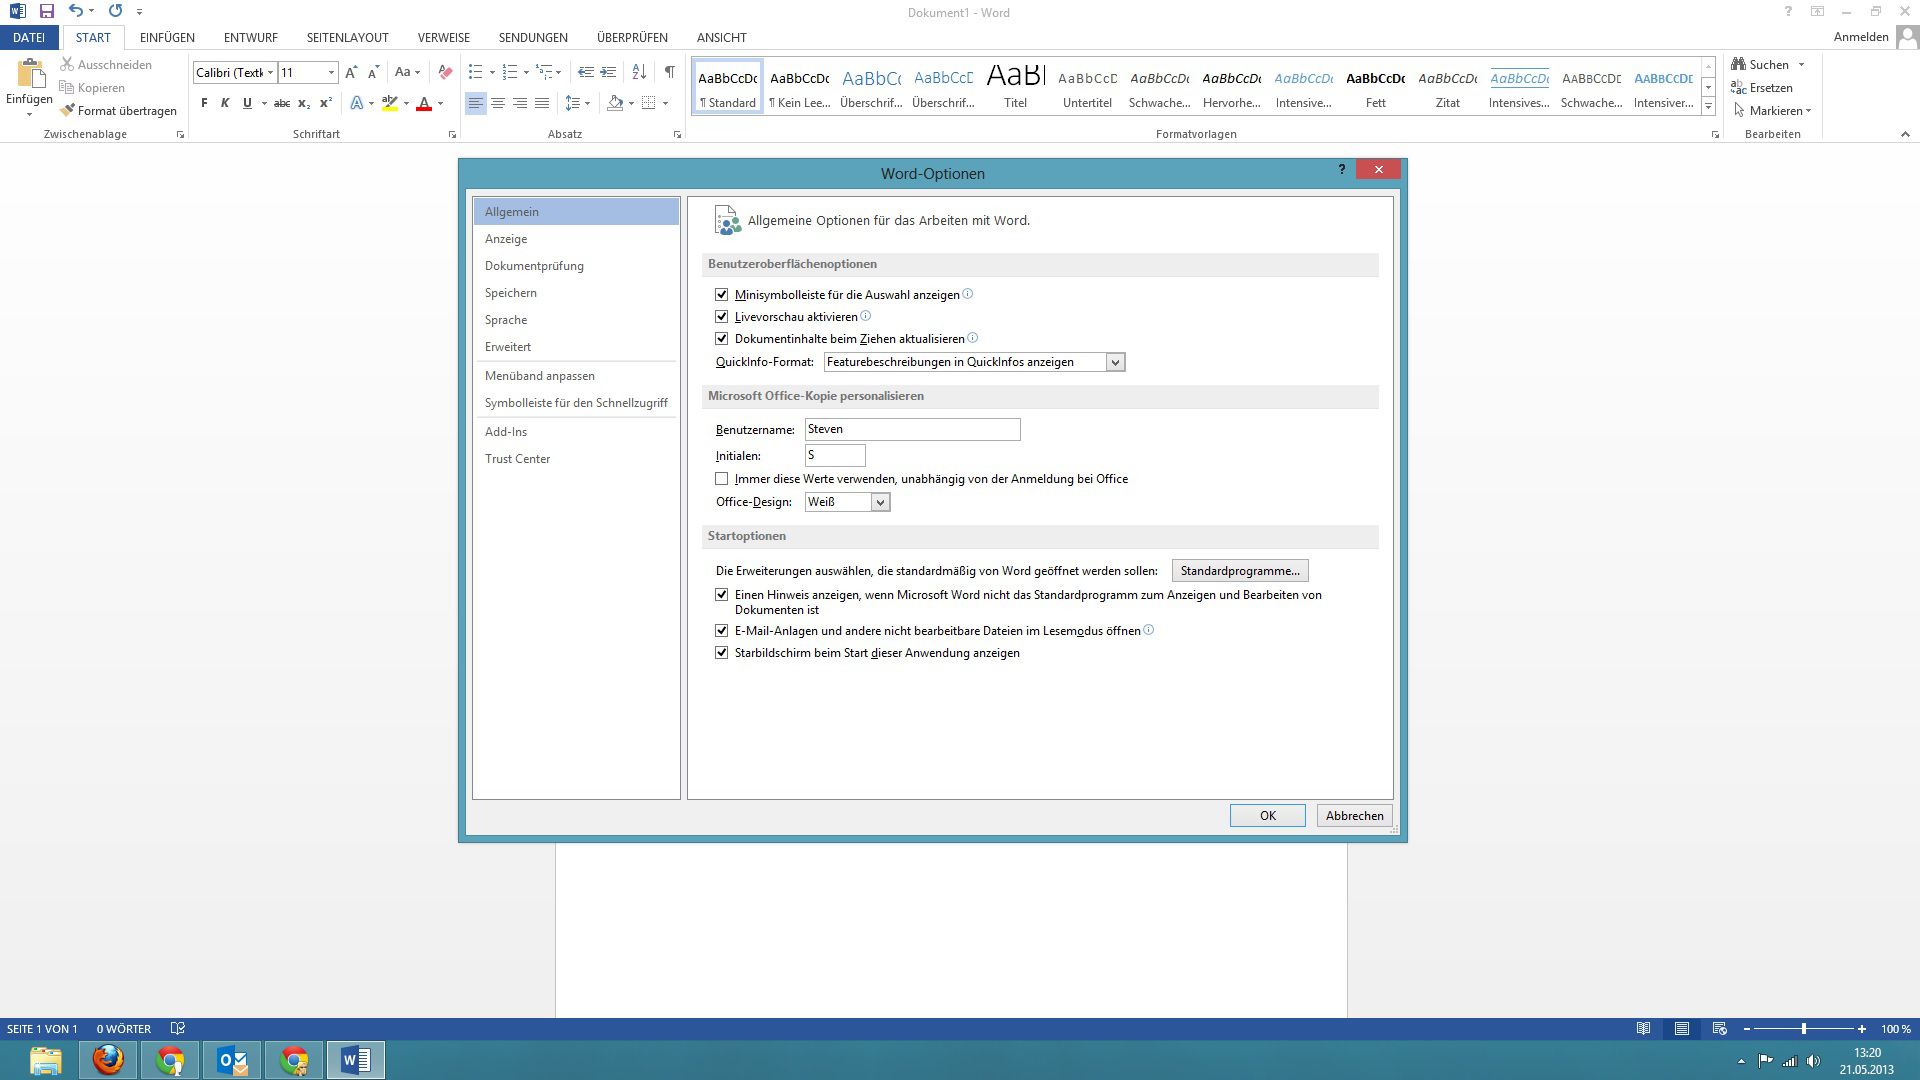Toggle paragraph marks with the ¶ icon
This screenshot has width=1920, height=1080.
click(x=669, y=72)
